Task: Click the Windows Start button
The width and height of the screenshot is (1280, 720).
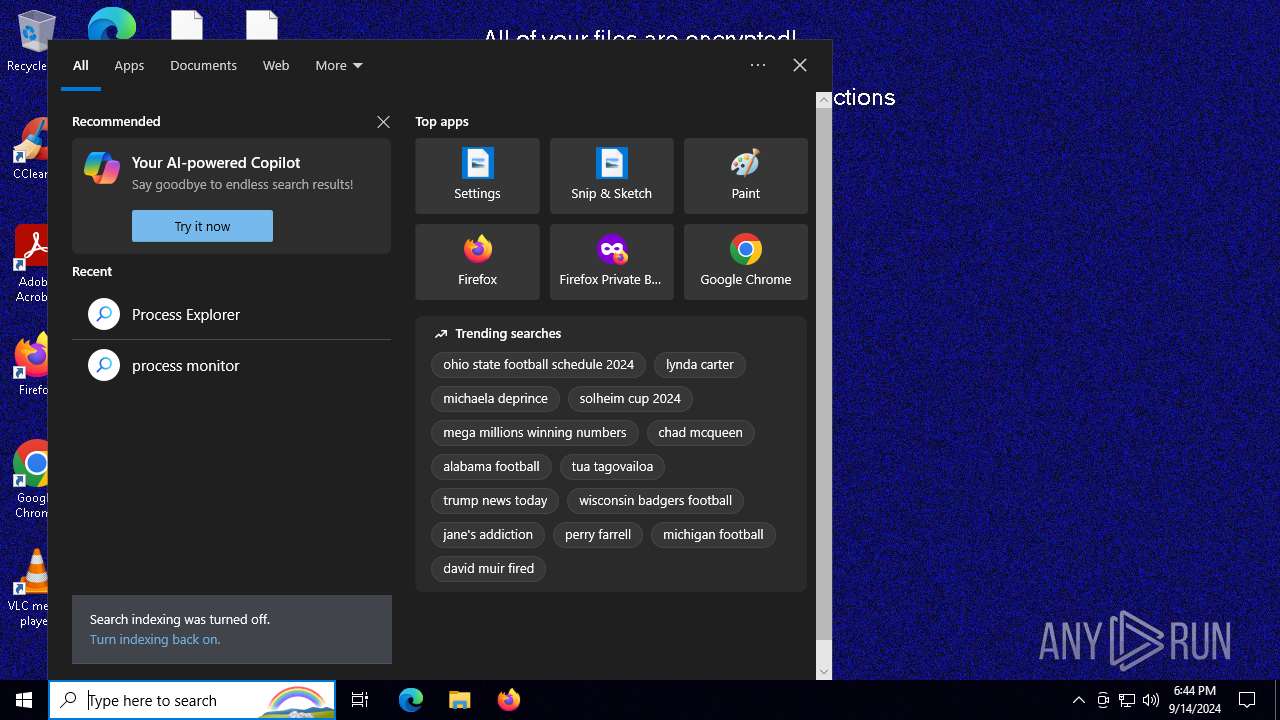Action: tap(24, 700)
